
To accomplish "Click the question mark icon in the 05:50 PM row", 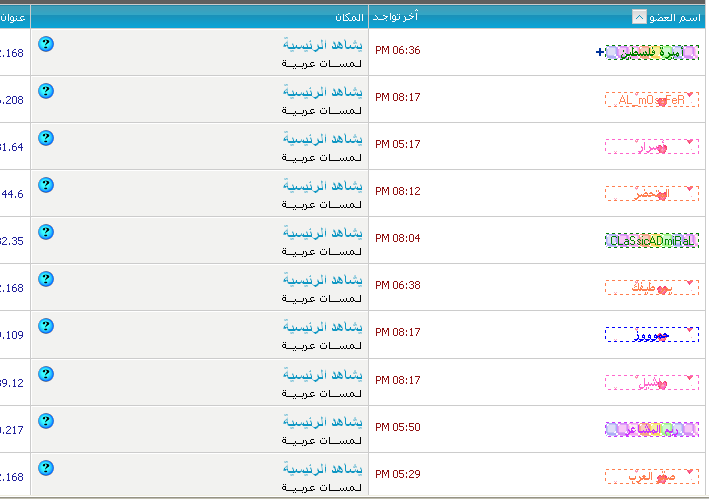I will pos(45,421).
